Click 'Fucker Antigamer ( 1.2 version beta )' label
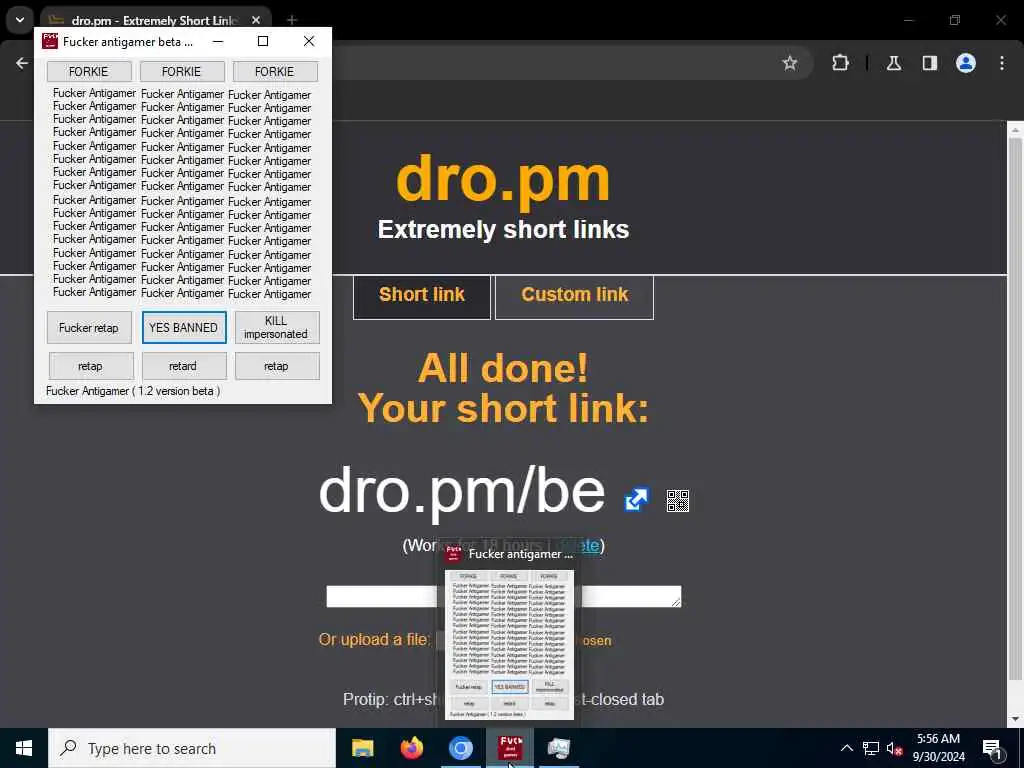 pos(133,391)
